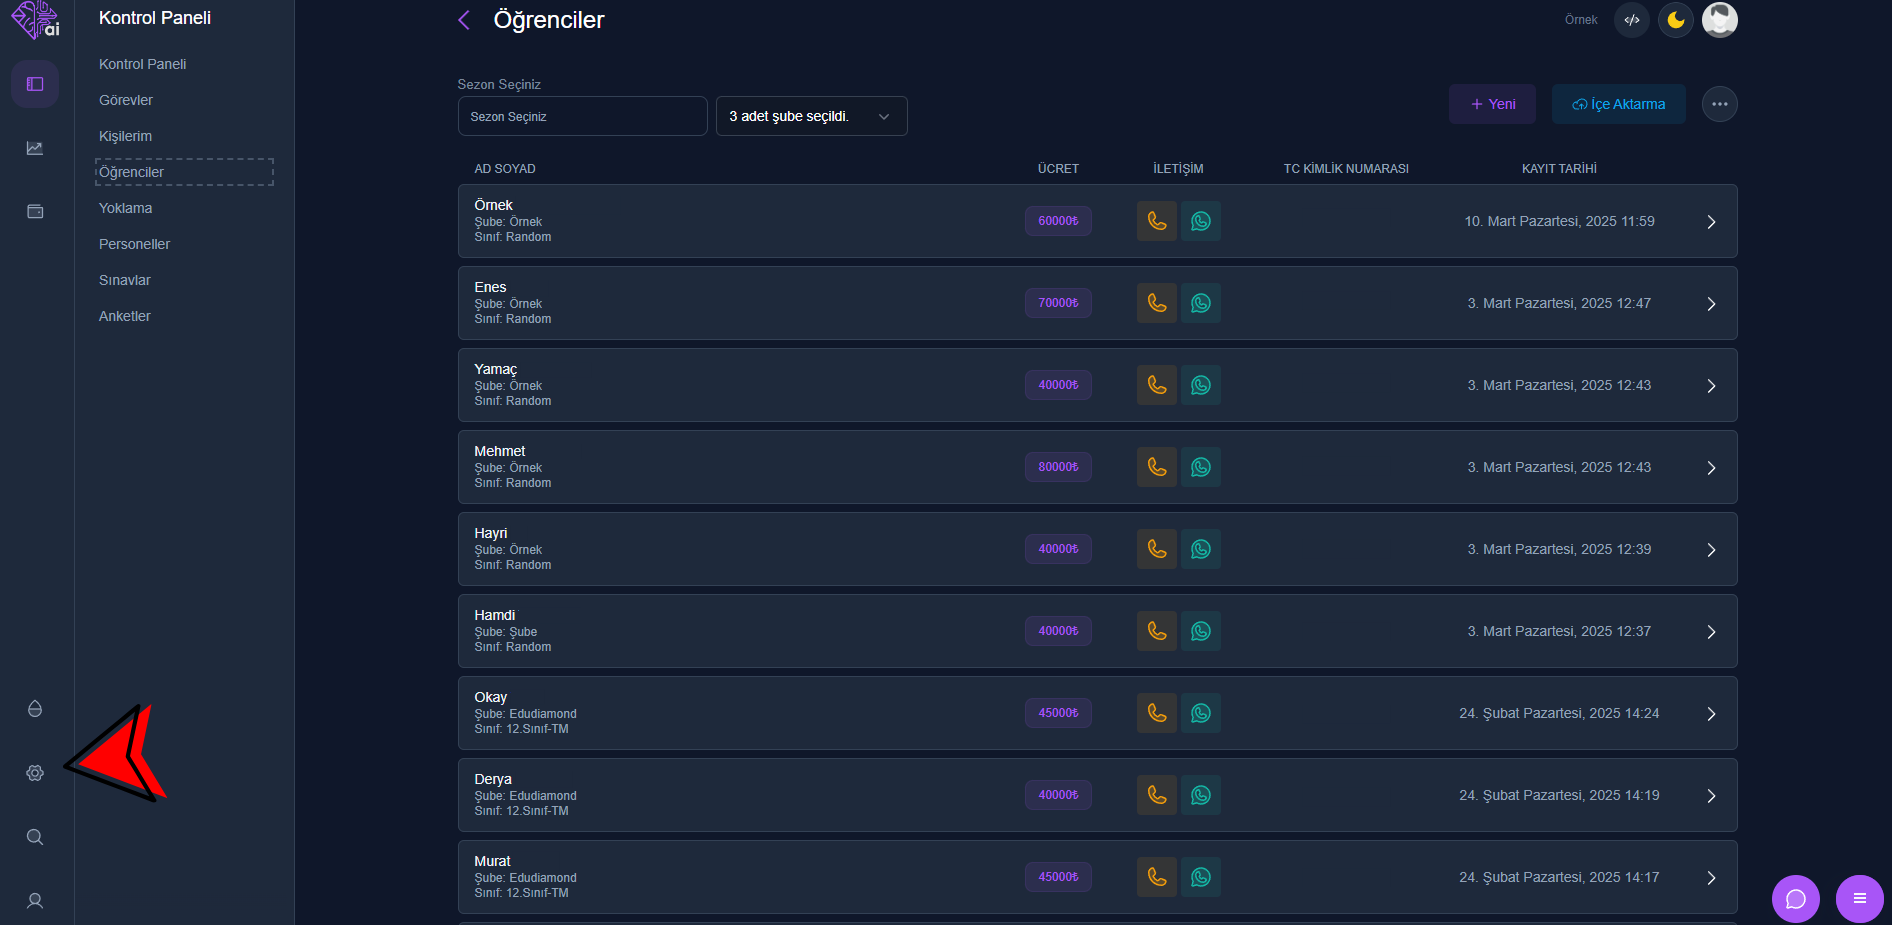The image size is (1892, 925).
Task: Sort by the AD SOYAD column header
Action: tap(505, 169)
